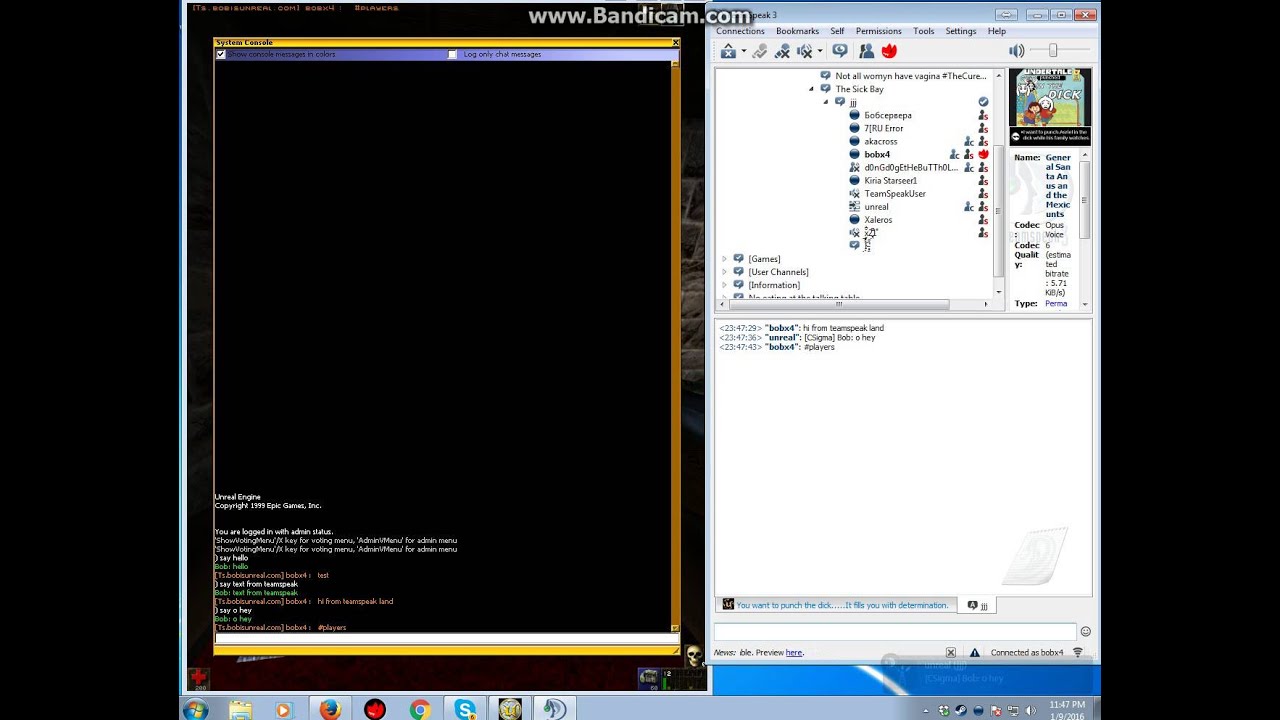
Task: Click the connection quality wifi icon
Action: pyautogui.click(x=1078, y=652)
